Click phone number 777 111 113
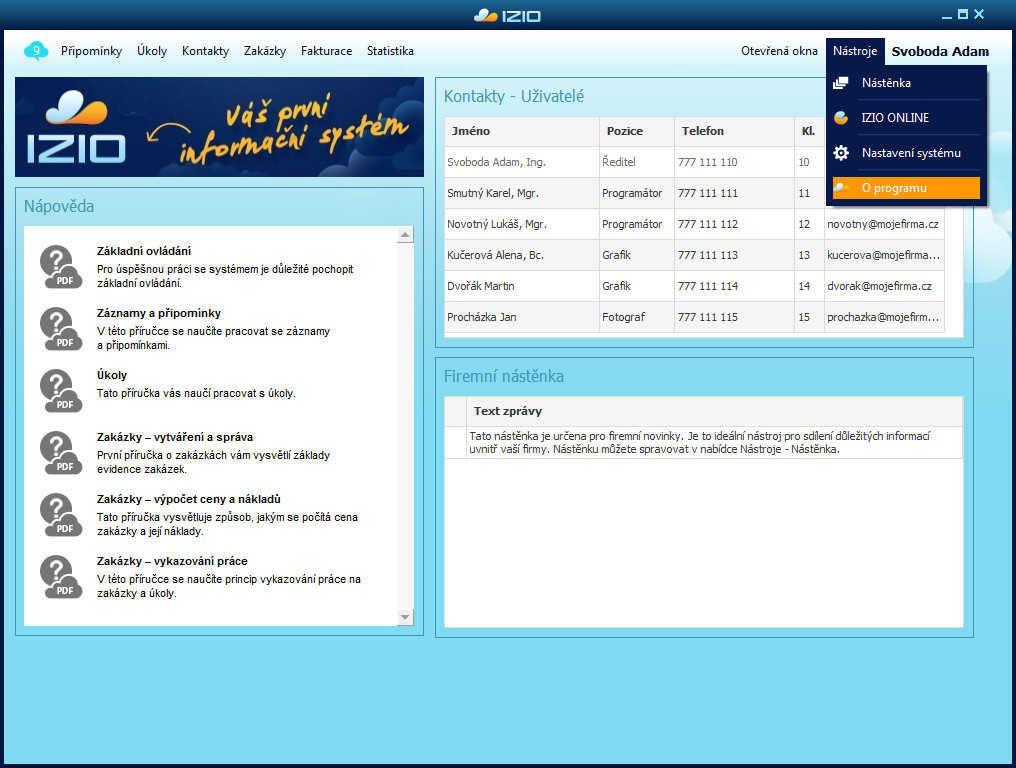The height and width of the screenshot is (768, 1016). [708, 255]
